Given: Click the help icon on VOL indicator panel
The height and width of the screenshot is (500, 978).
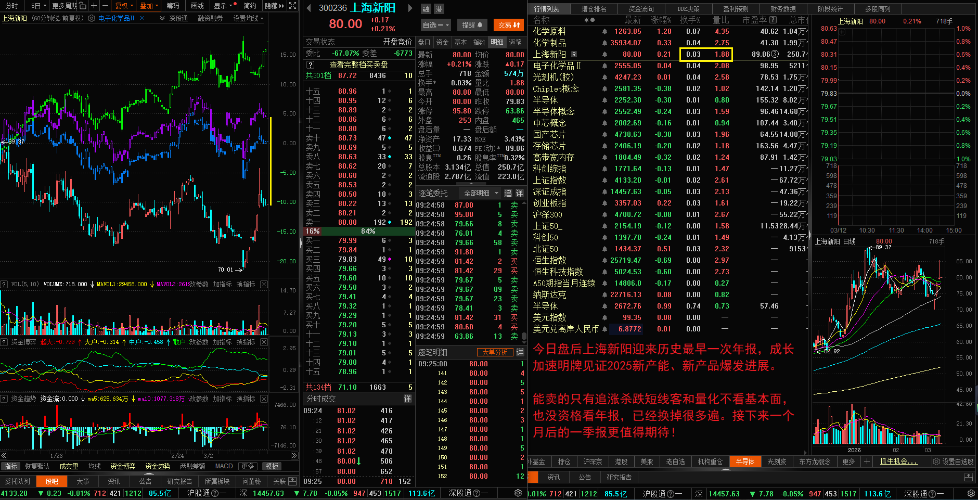Looking at the screenshot, I should click(x=4, y=284).
